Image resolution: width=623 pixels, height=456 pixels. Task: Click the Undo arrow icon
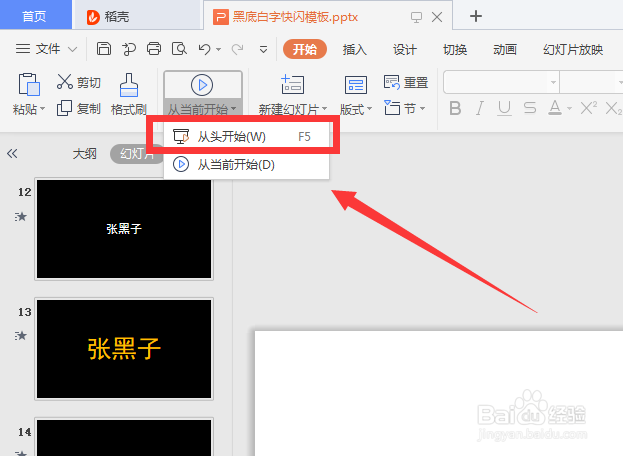click(205, 49)
